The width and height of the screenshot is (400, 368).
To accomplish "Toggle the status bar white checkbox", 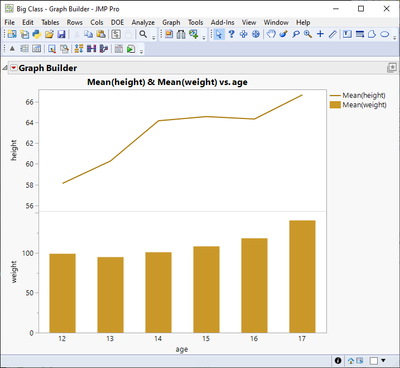I will tap(374, 361).
